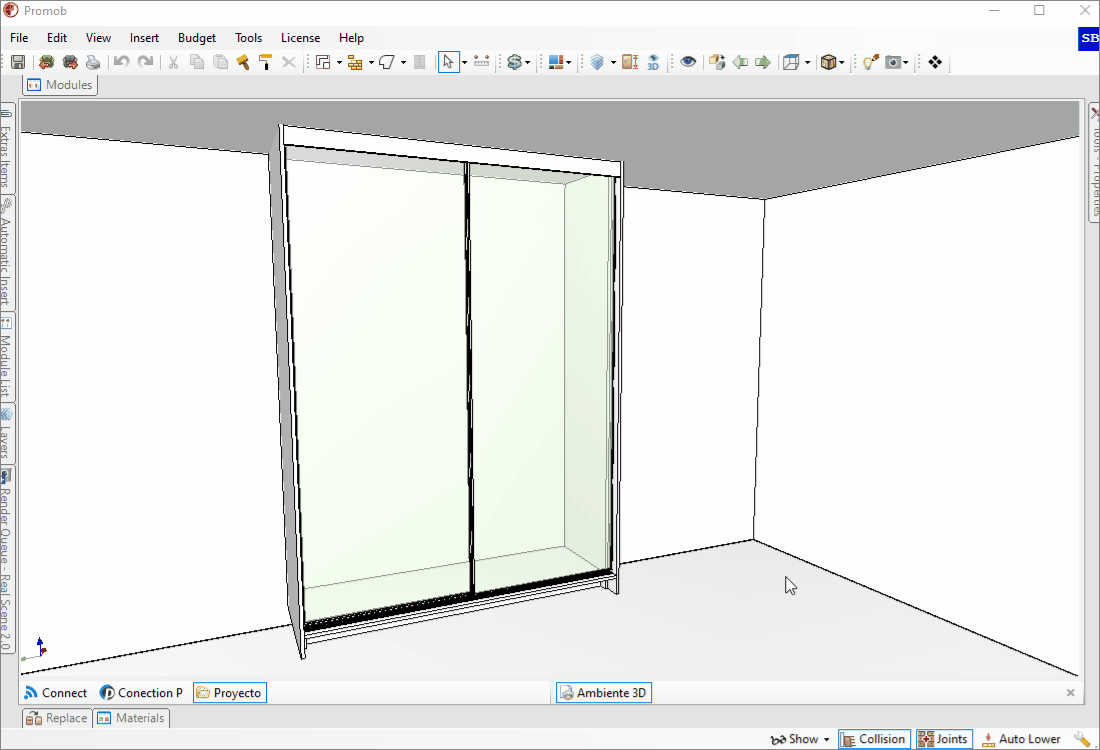The height and width of the screenshot is (750, 1100).
Task: Click the left green arrow icon
Action: pyautogui.click(x=740, y=62)
